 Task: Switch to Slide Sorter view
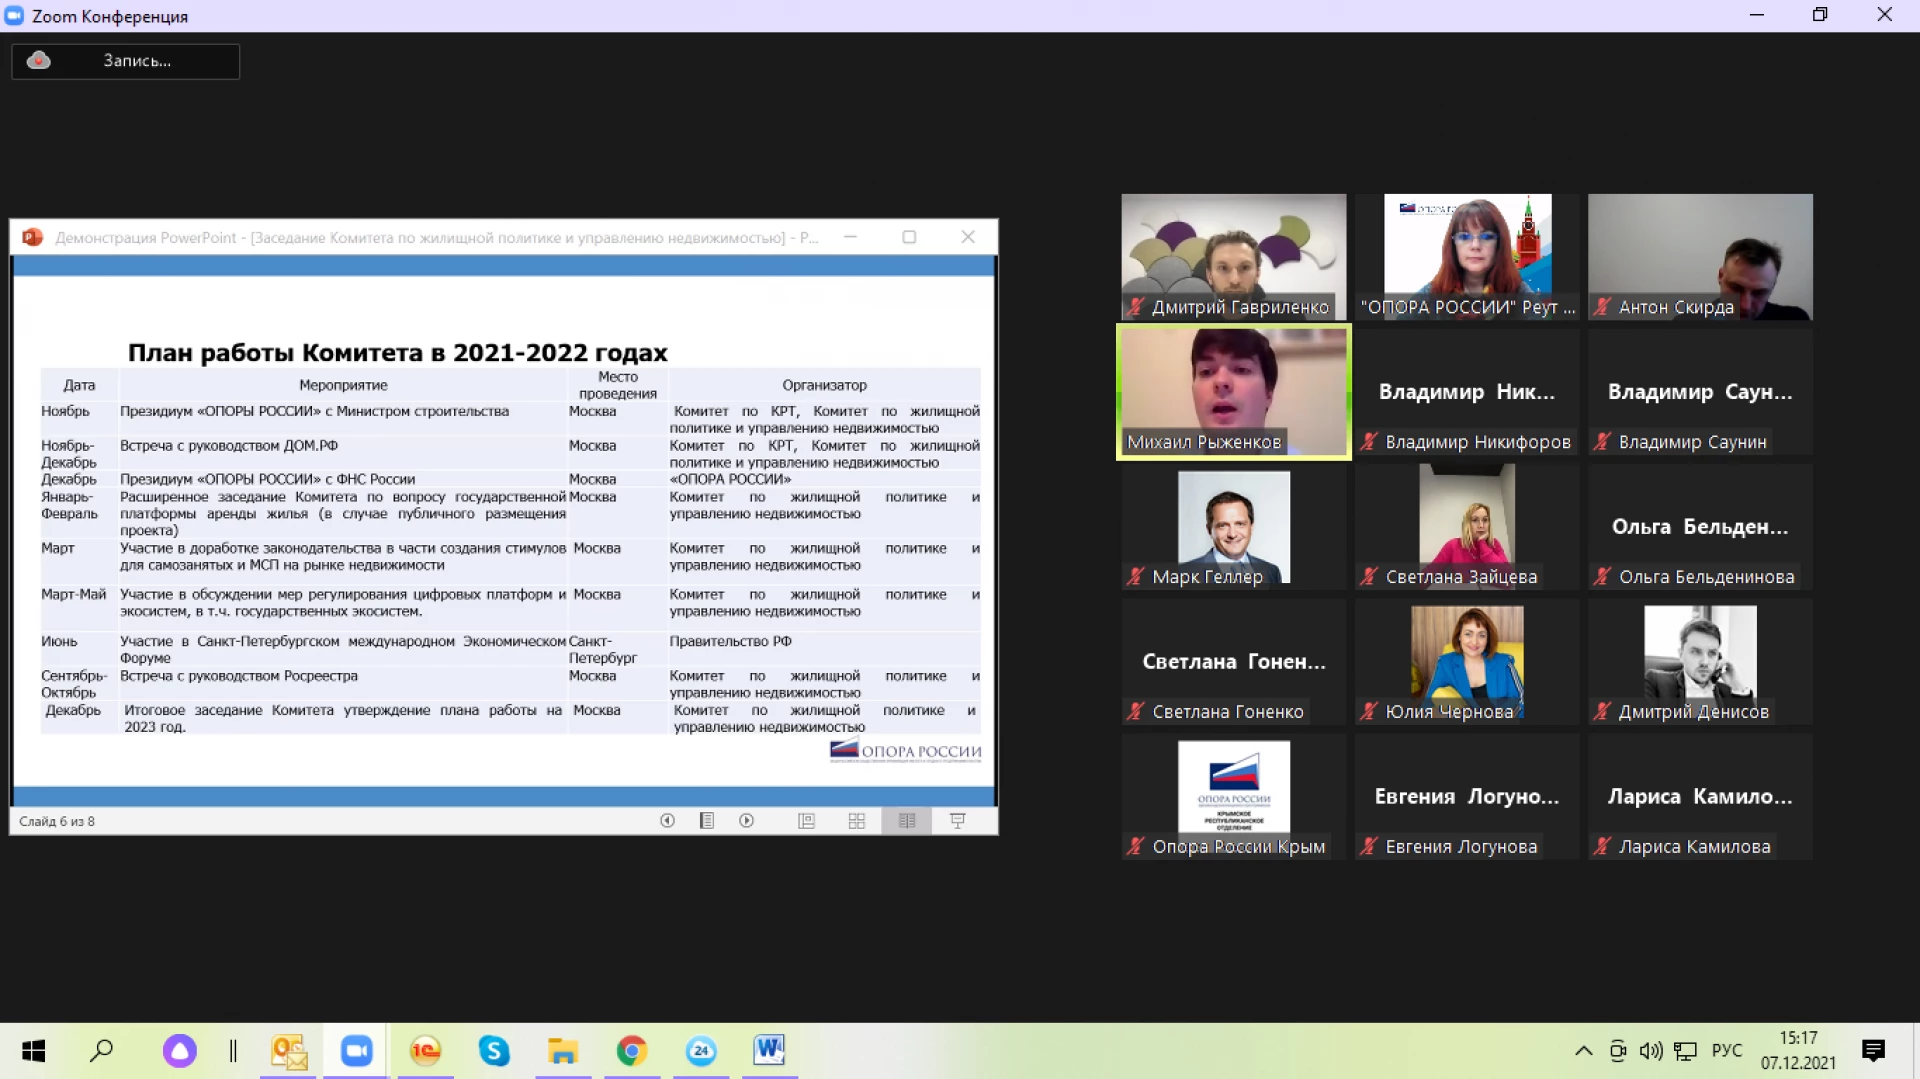point(857,821)
